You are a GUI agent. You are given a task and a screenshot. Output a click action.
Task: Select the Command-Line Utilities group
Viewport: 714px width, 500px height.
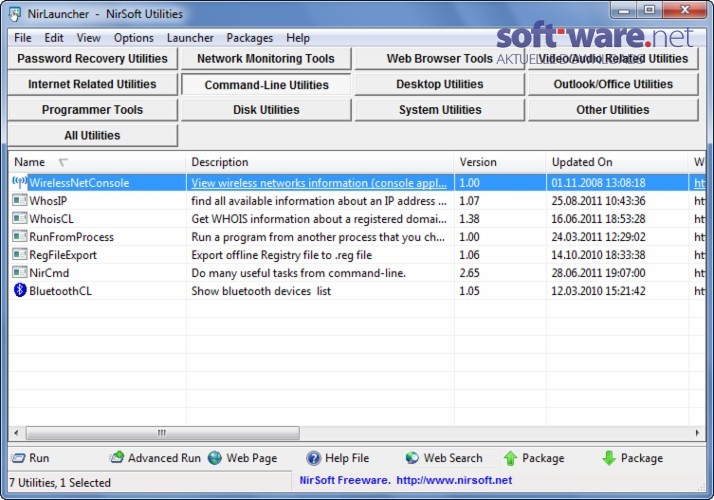click(x=266, y=85)
